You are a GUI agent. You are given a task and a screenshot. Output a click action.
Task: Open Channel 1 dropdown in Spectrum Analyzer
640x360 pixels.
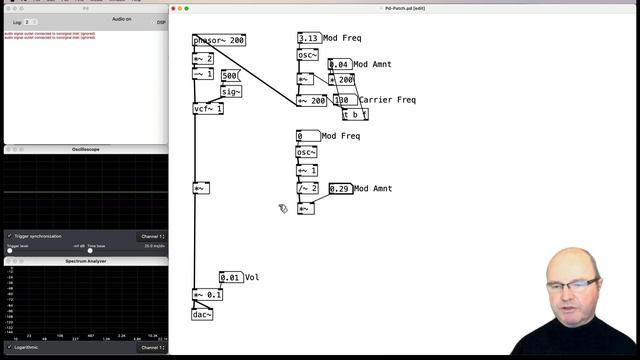click(x=152, y=348)
